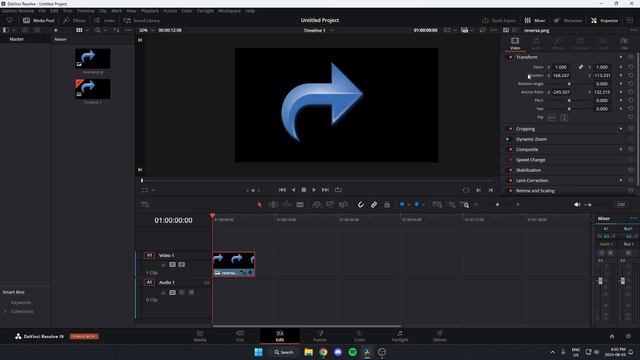Adjust the Pitch slider in Transform

(569, 100)
